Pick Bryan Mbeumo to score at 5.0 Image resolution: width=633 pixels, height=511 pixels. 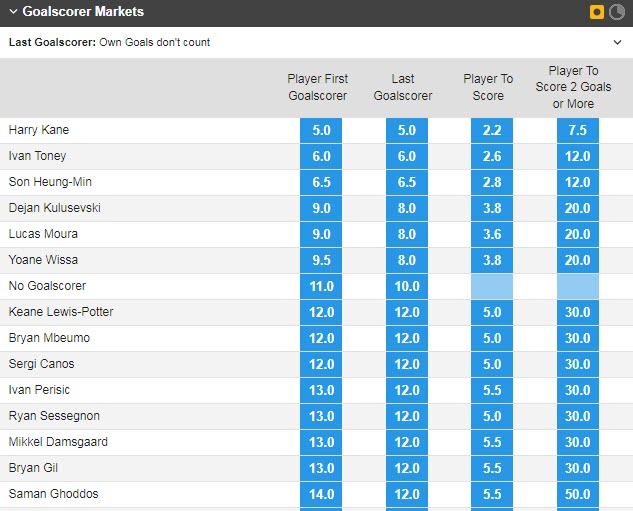(492, 338)
